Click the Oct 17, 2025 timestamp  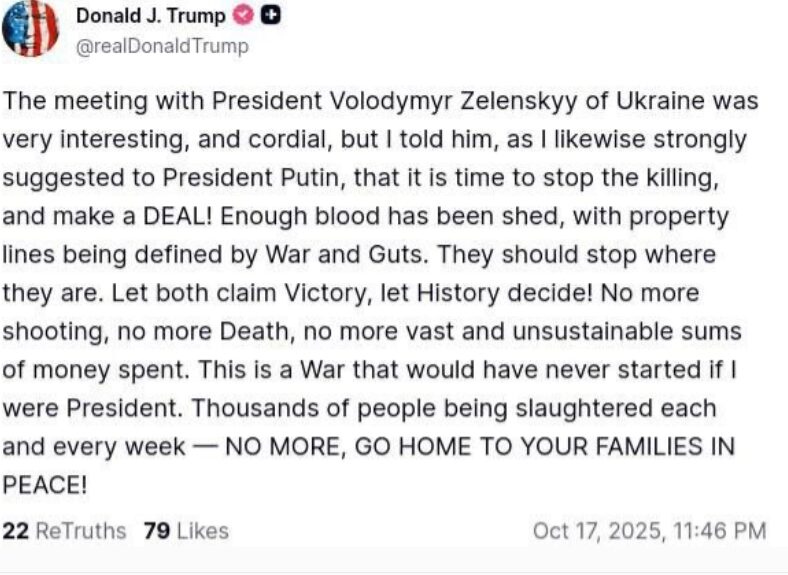[x=649, y=531]
